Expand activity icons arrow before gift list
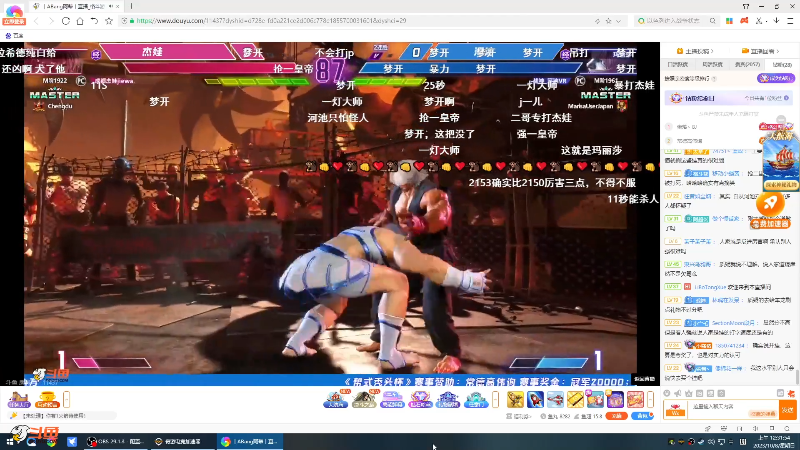This screenshot has width=800, height=450. click(x=495, y=399)
